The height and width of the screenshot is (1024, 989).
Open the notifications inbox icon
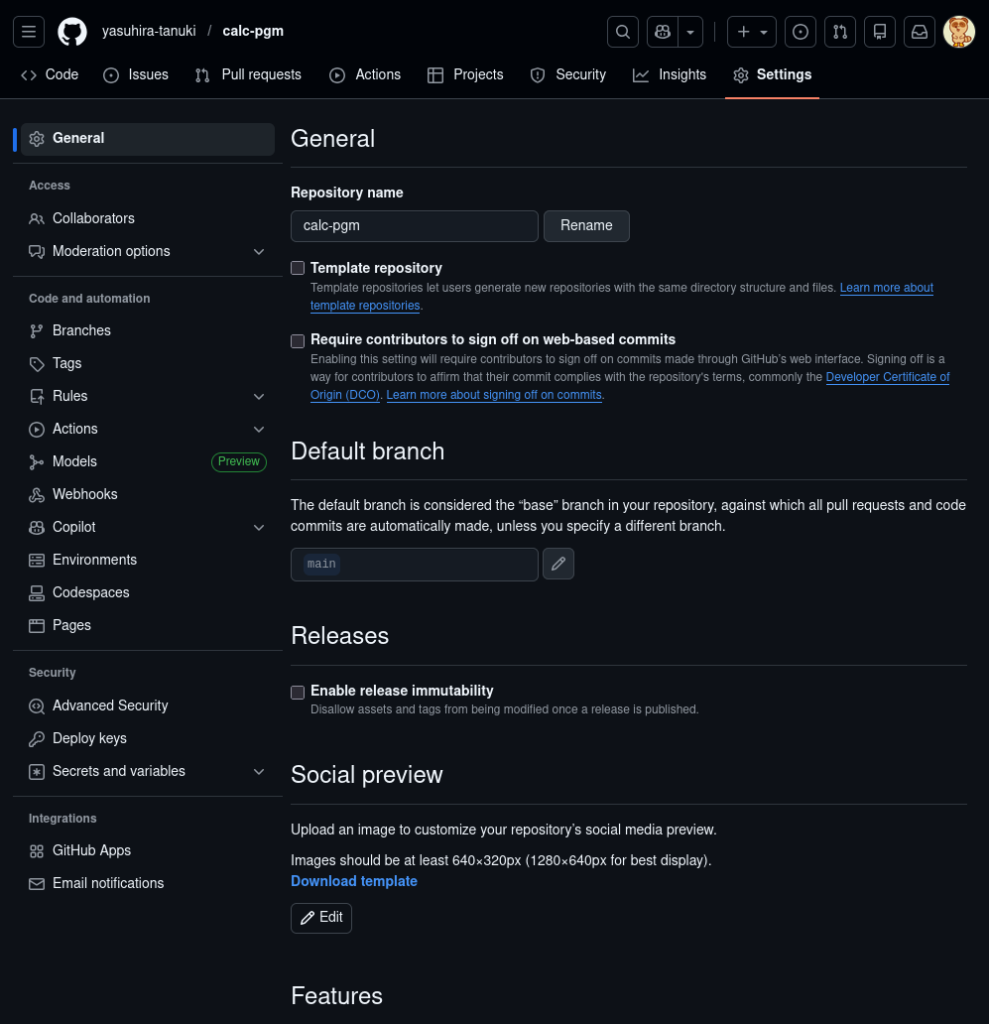919,32
